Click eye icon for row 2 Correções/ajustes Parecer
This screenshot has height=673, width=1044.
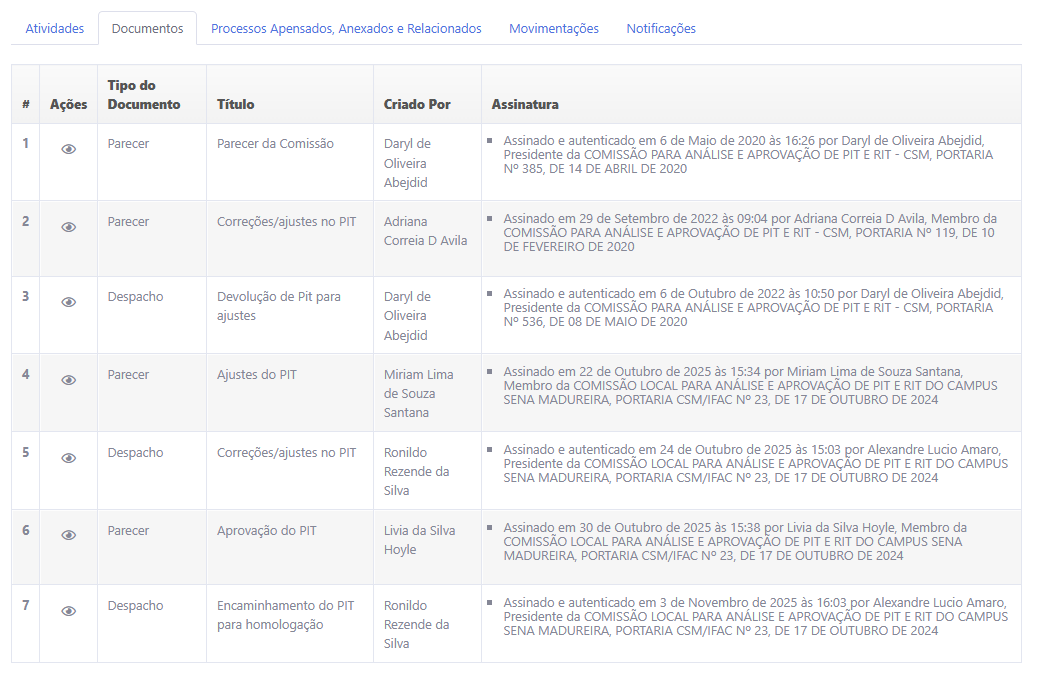pyautogui.click(x=68, y=227)
